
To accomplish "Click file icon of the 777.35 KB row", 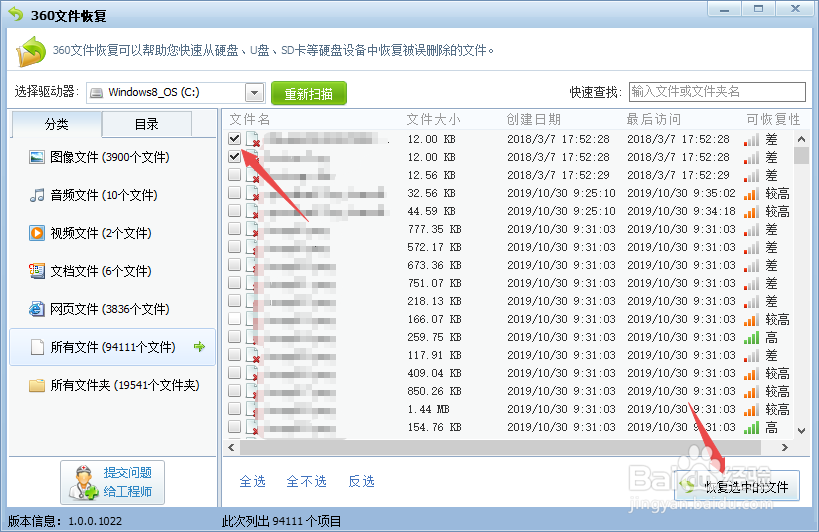I will point(253,229).
